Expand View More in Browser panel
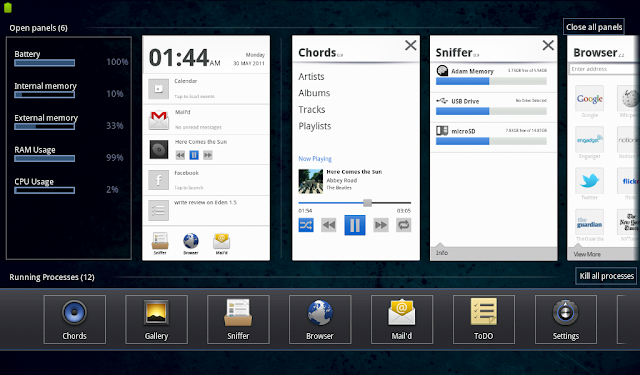Viewport: 640px width, 375px height. (604, 254)
